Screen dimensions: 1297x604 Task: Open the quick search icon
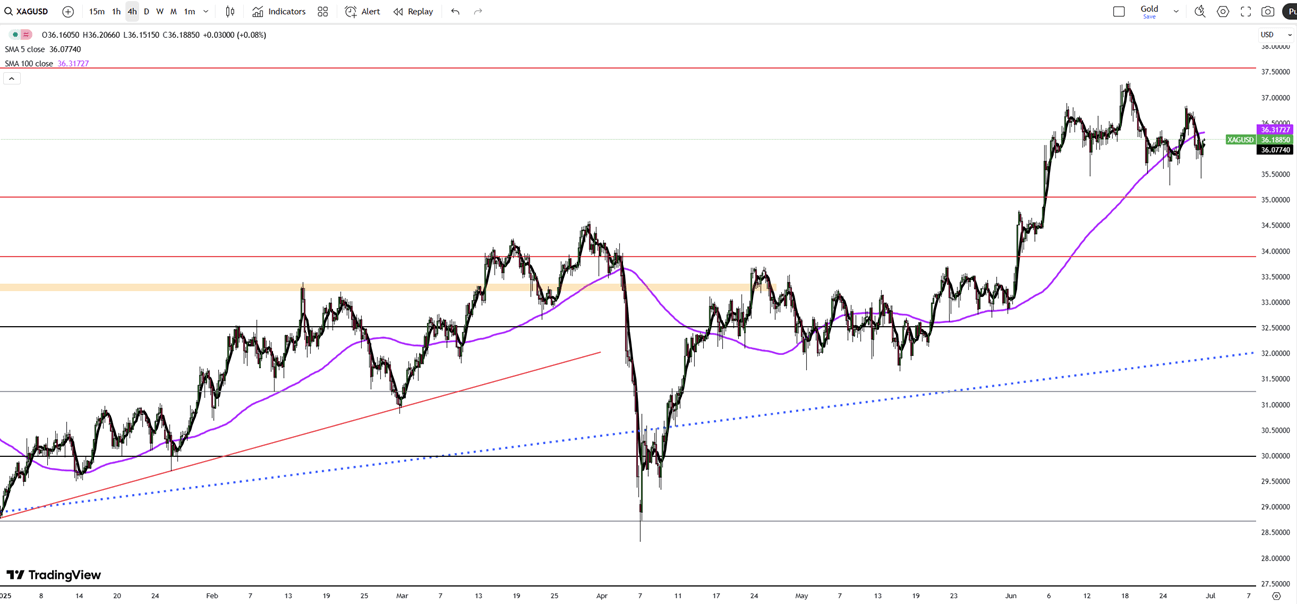tap(1200, 12)
